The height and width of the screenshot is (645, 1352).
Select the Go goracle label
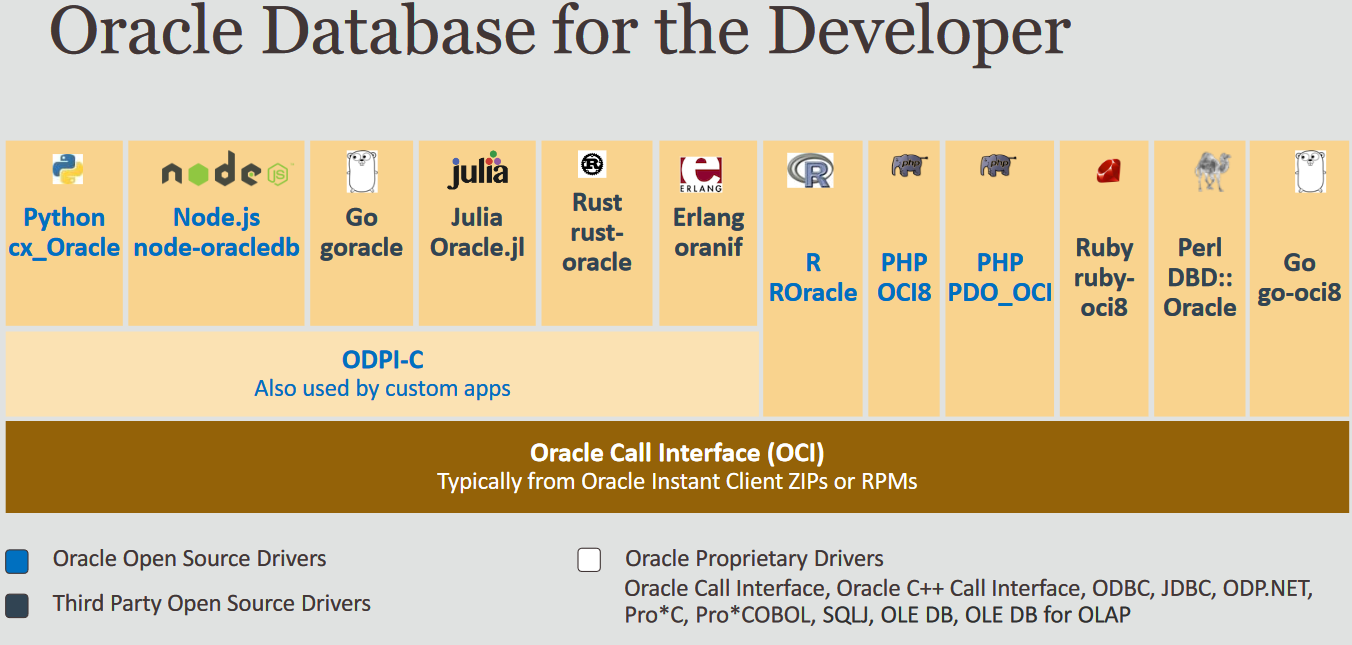click(x=361, y=232)
